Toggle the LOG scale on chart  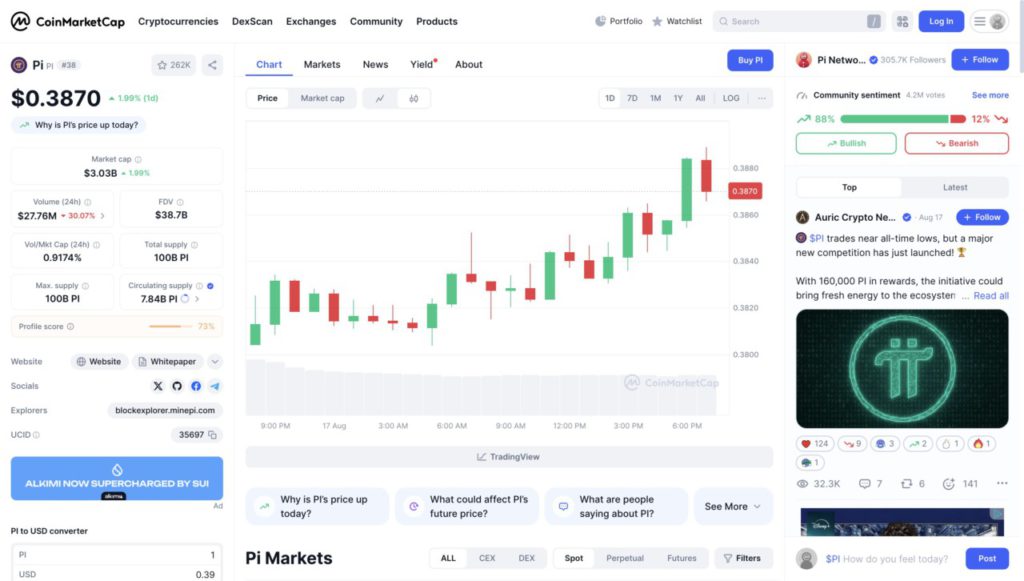pyautogui.click(x=731, y=98)
